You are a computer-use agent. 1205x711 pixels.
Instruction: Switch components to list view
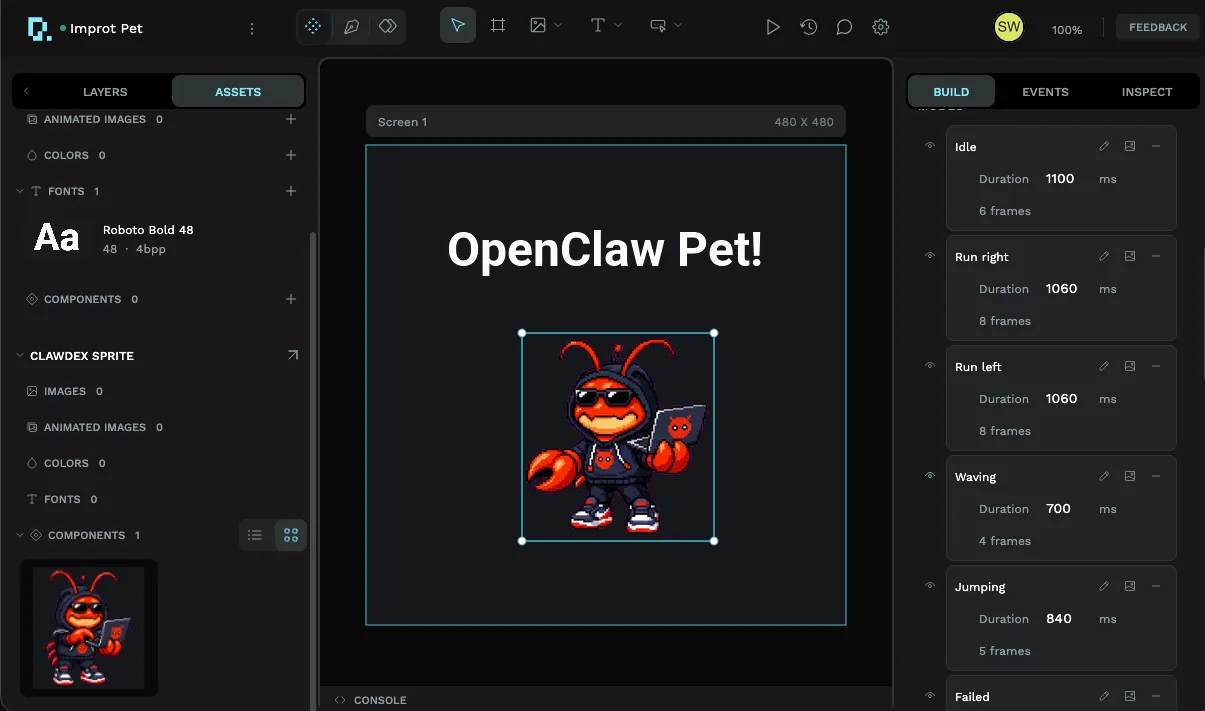pyautogui.click(x=255, y=535)
